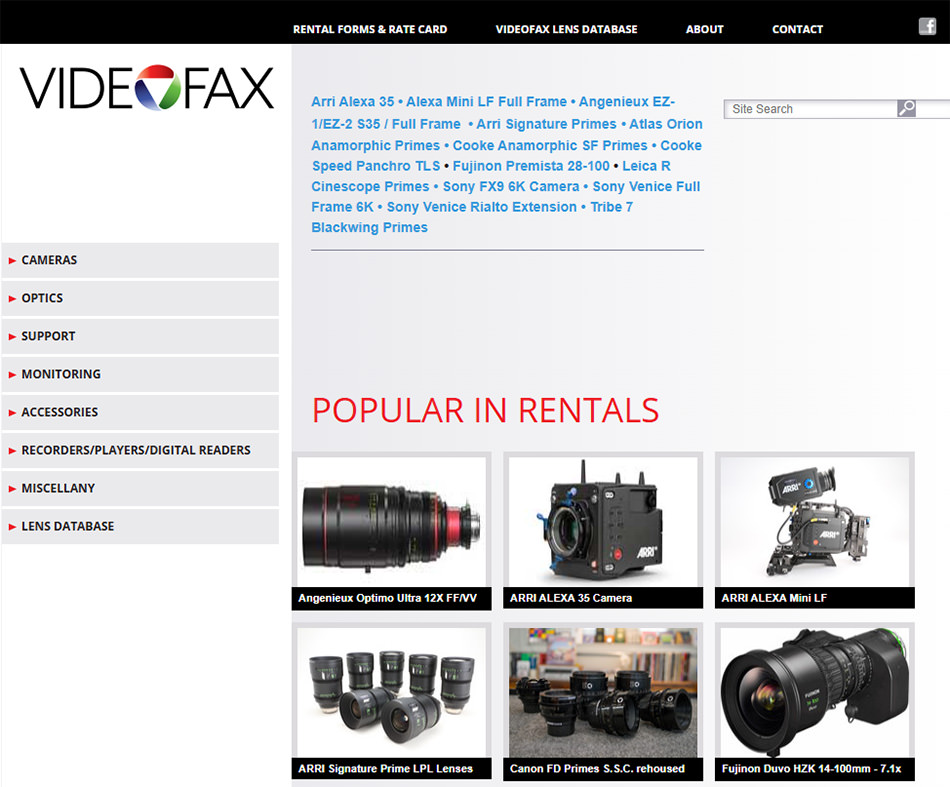Click the 'ARRI ALEXA 35 Camera' caption
The width and height of the screenshot is (950, 787).
point(571,598)
